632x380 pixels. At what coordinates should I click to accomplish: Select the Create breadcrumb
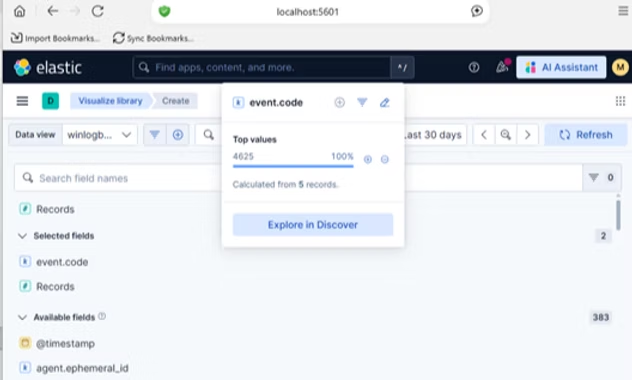coord(176,101)
